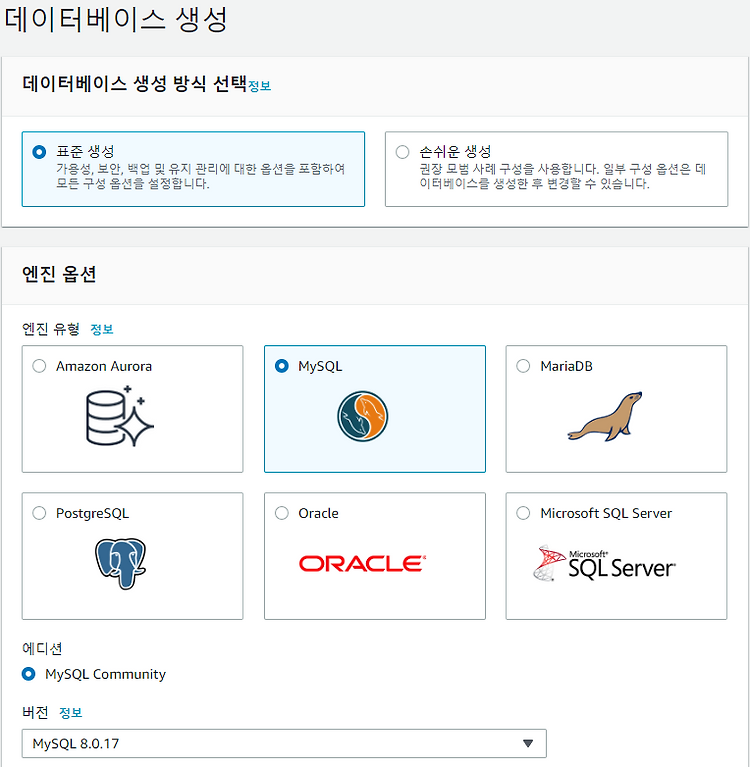Click the 에디션 label

pyautogui.click(x=42, y=649)
